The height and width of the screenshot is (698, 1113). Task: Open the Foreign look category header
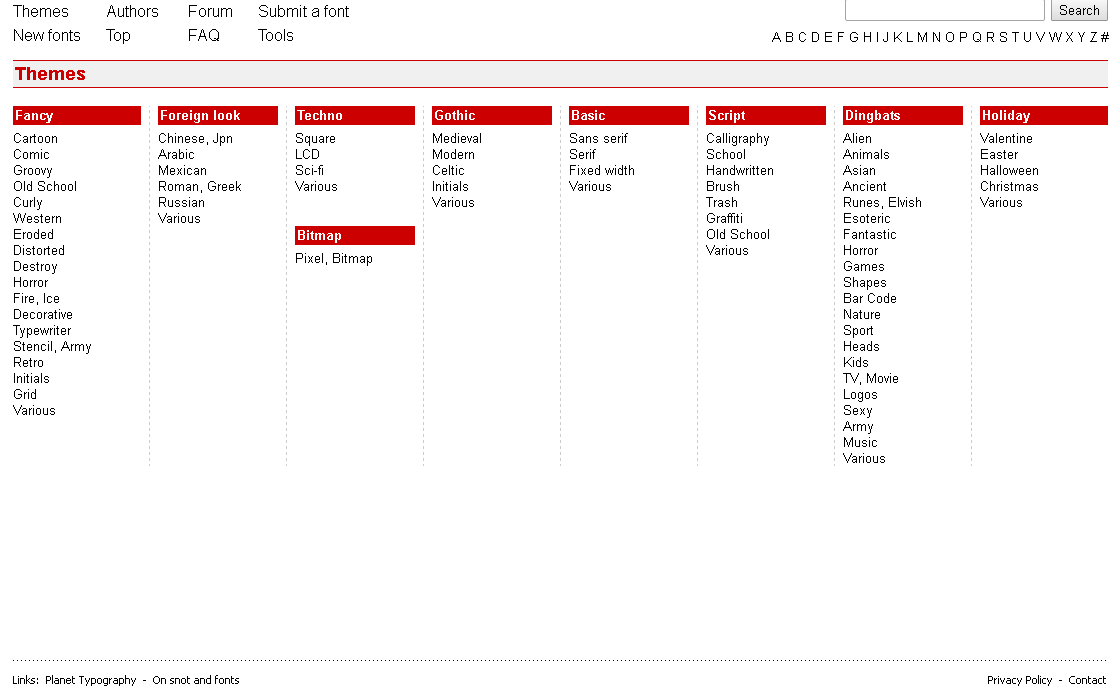click(x=218, y=116)
